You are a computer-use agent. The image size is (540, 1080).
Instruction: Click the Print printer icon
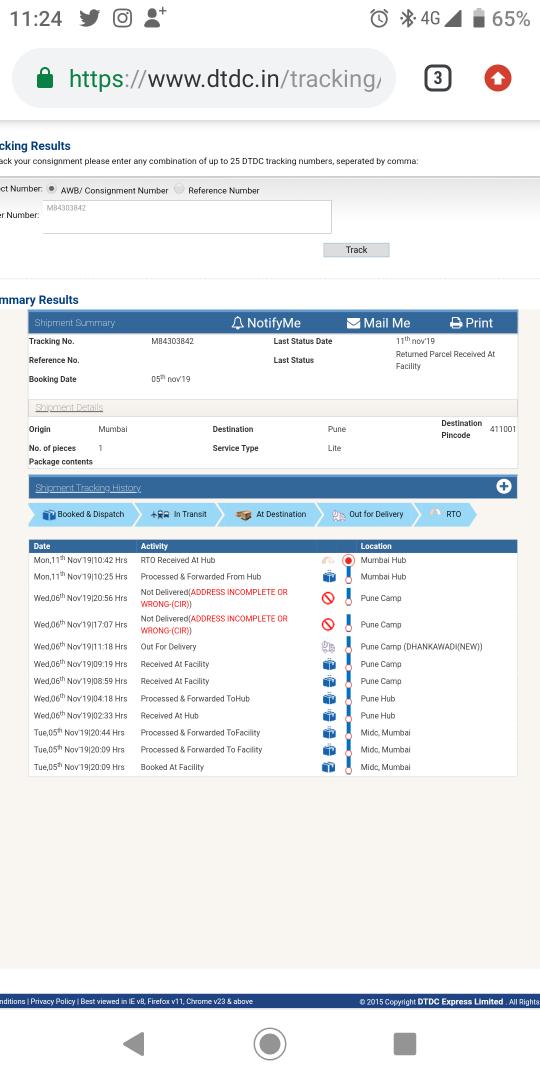(456, 323)
